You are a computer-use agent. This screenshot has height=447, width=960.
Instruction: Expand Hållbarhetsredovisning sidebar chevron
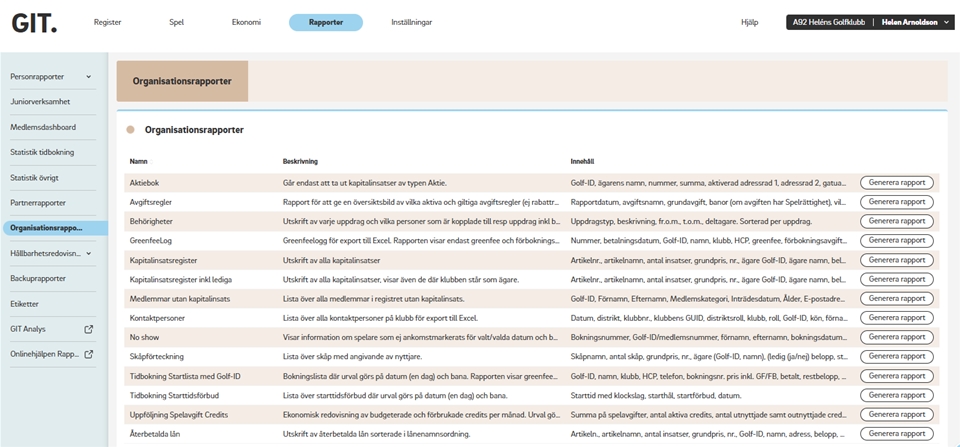pos(89,254)
